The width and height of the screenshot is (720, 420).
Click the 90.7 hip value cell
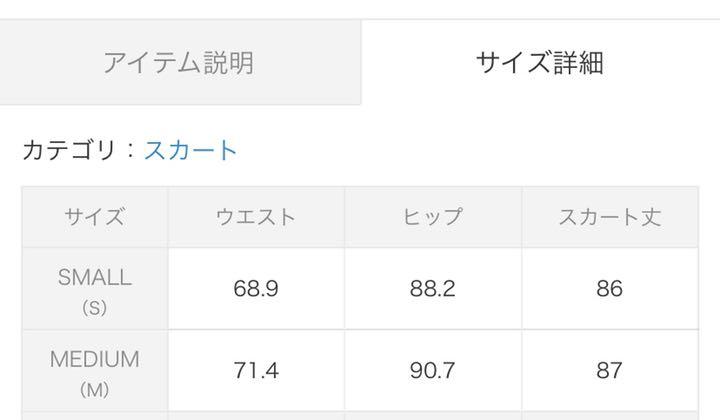point(433,370)
